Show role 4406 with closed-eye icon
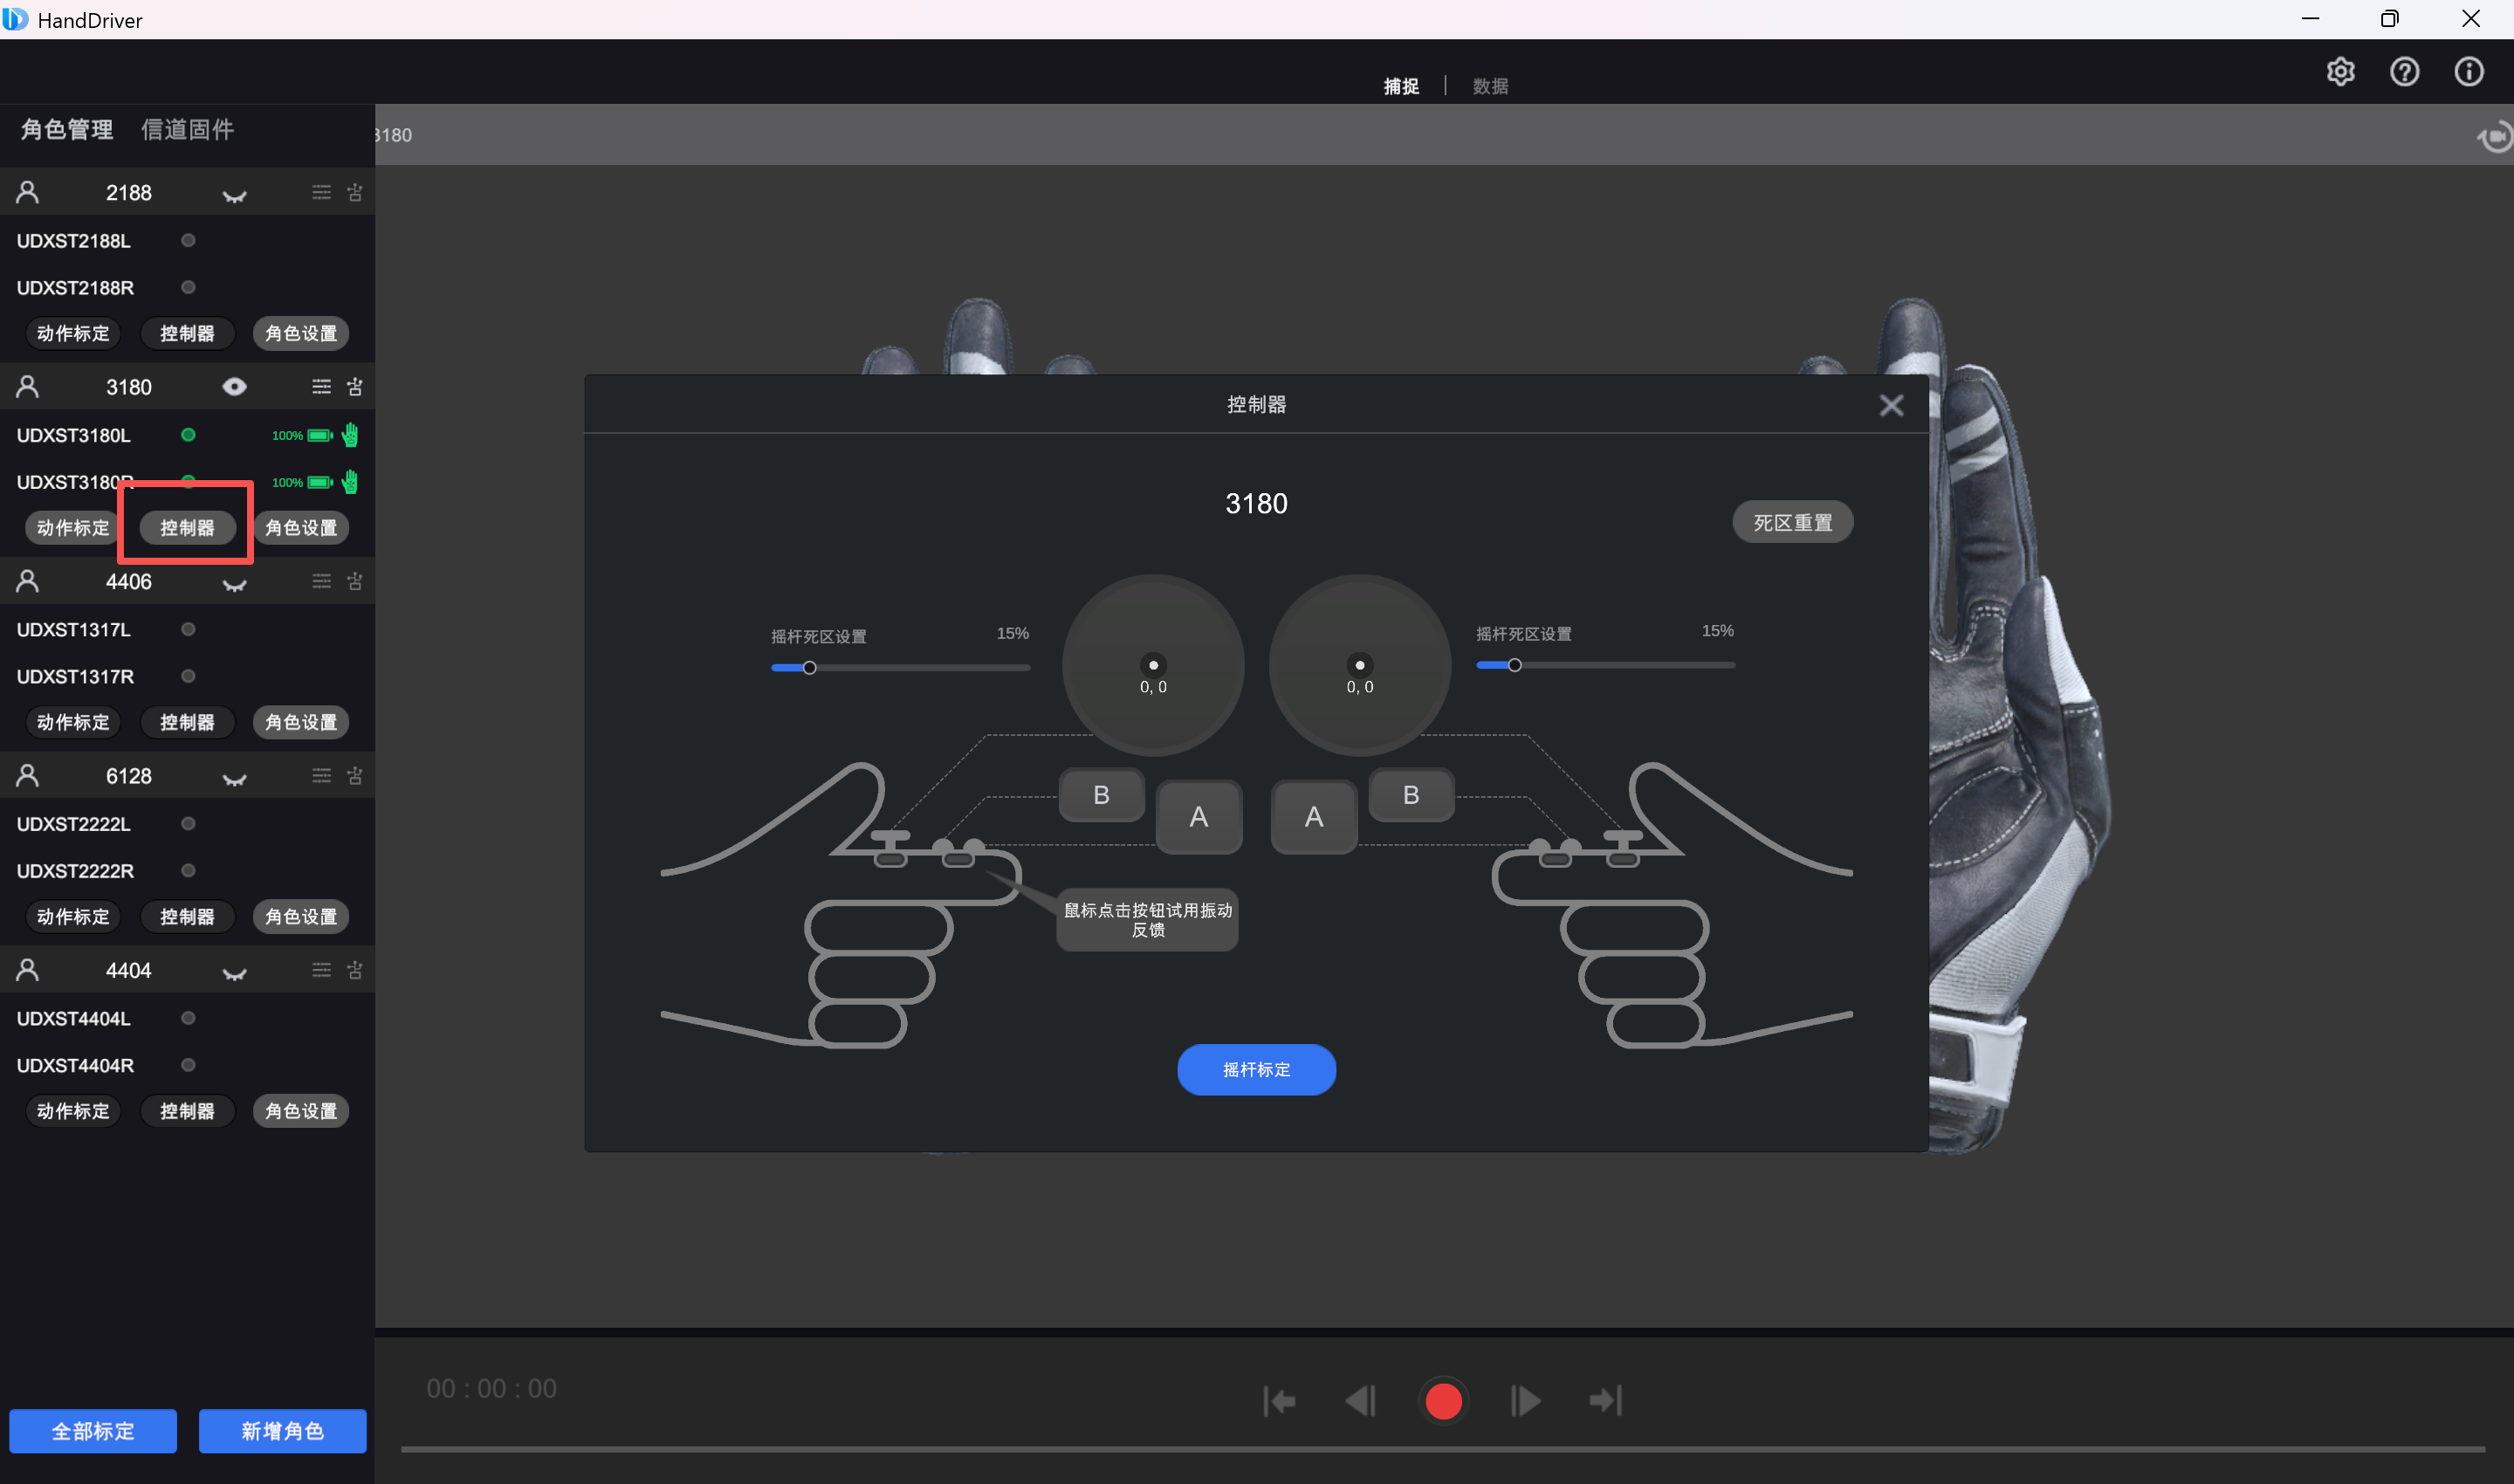The width and height of the screenshot is (2514, 1484). click(x=234, y=584)
